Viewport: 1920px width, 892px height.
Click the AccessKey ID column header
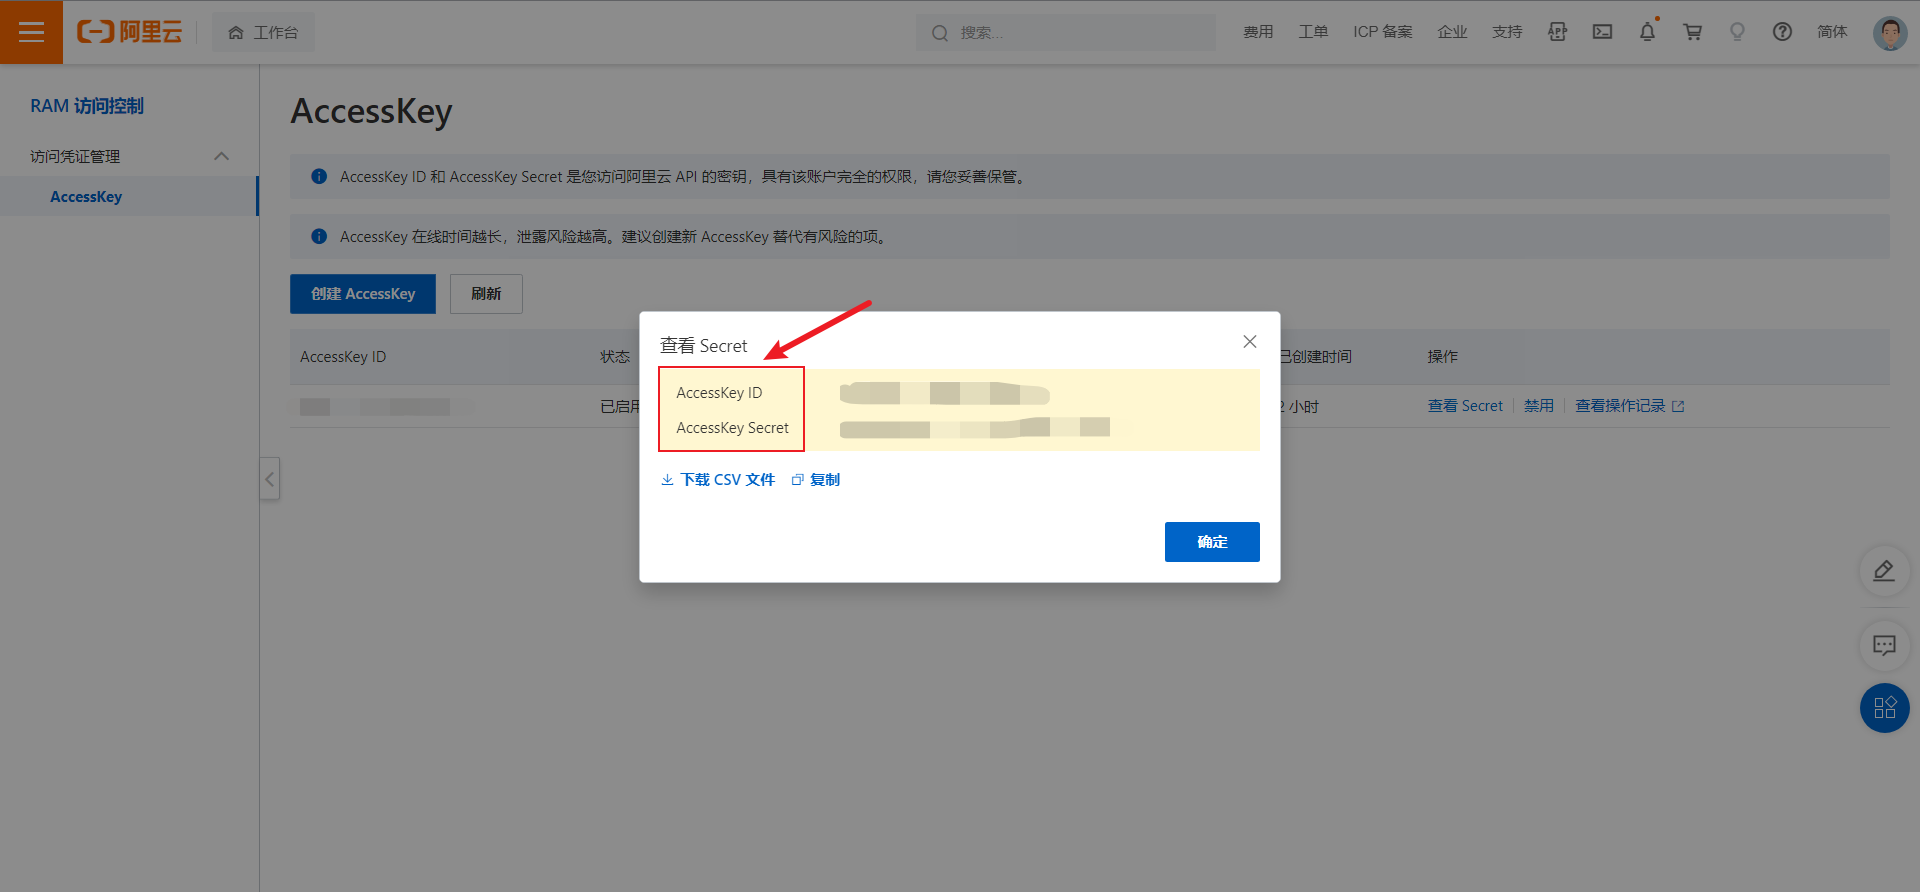pyautogui.click(x=343, y=357)
